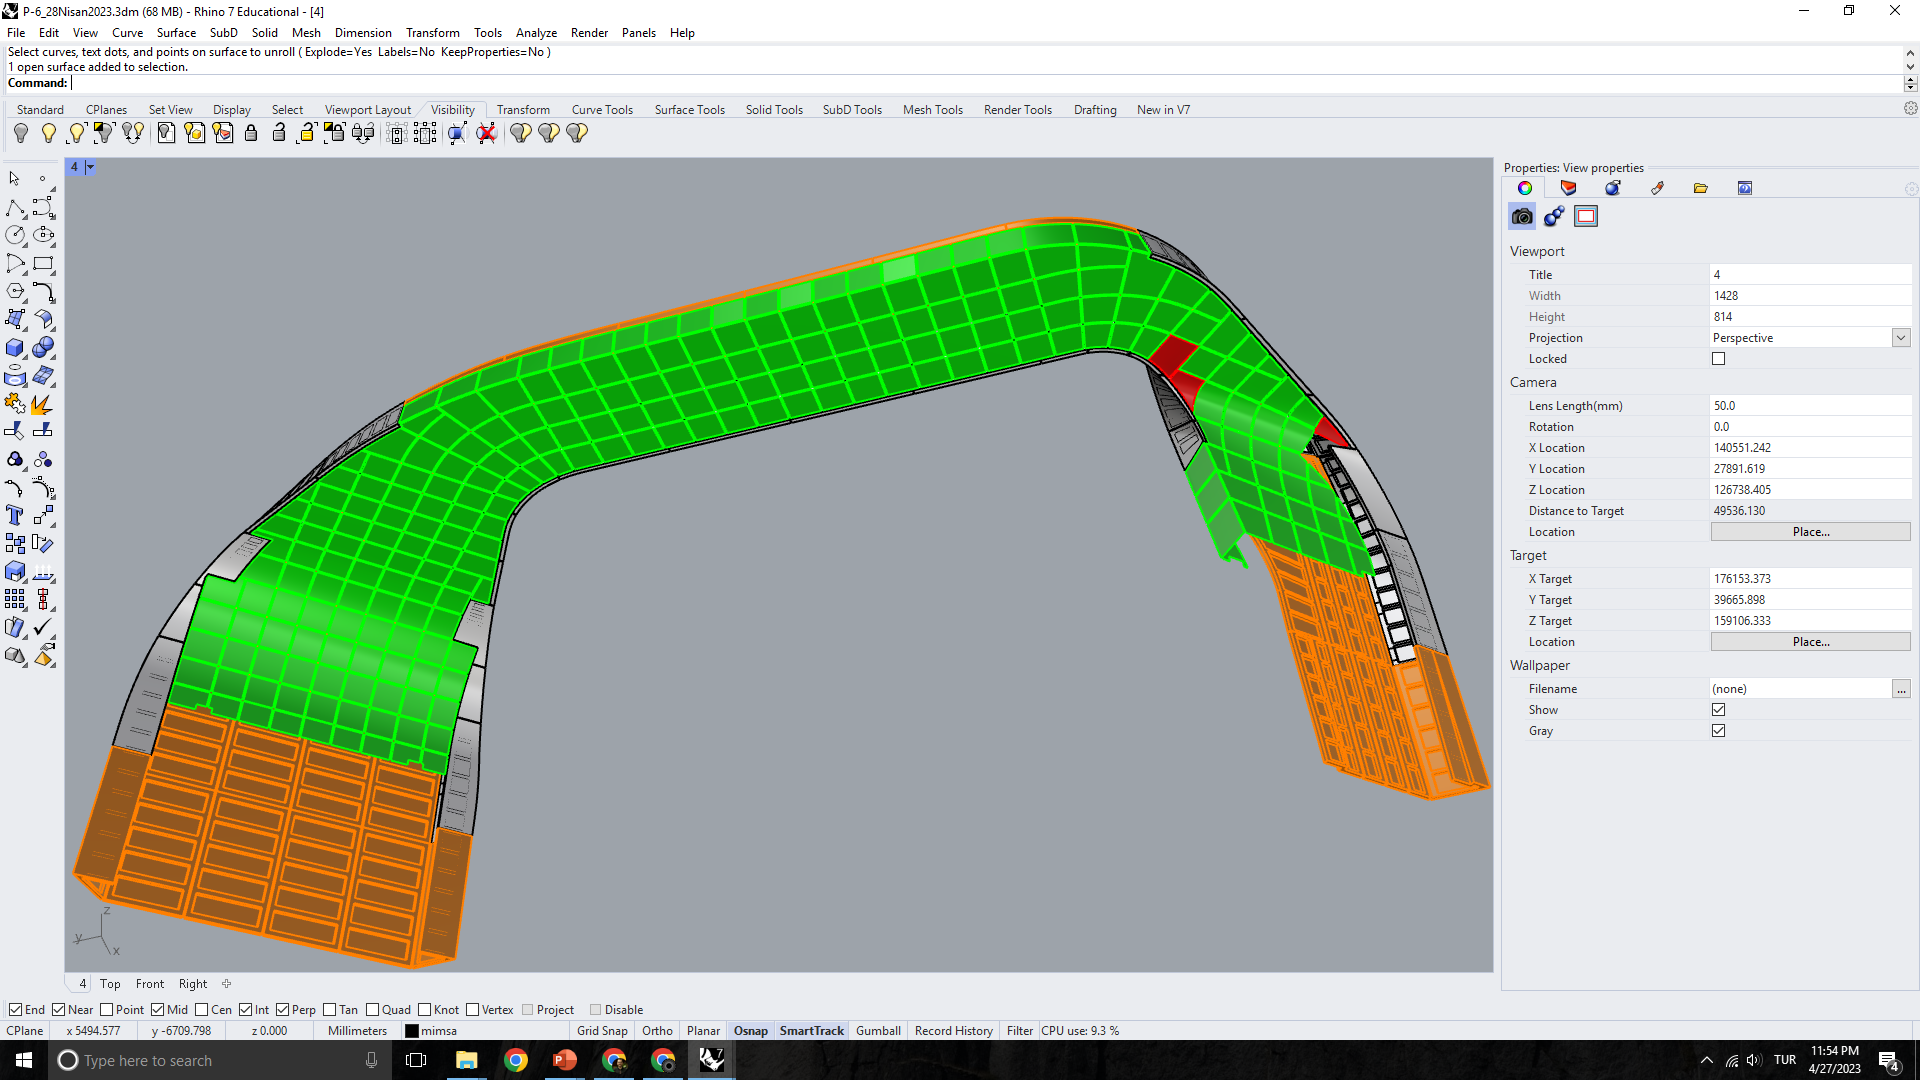
Task: Click the Show Objects yellow lightbulb icon
Action: pyautogui.click(x=48, y=133)
